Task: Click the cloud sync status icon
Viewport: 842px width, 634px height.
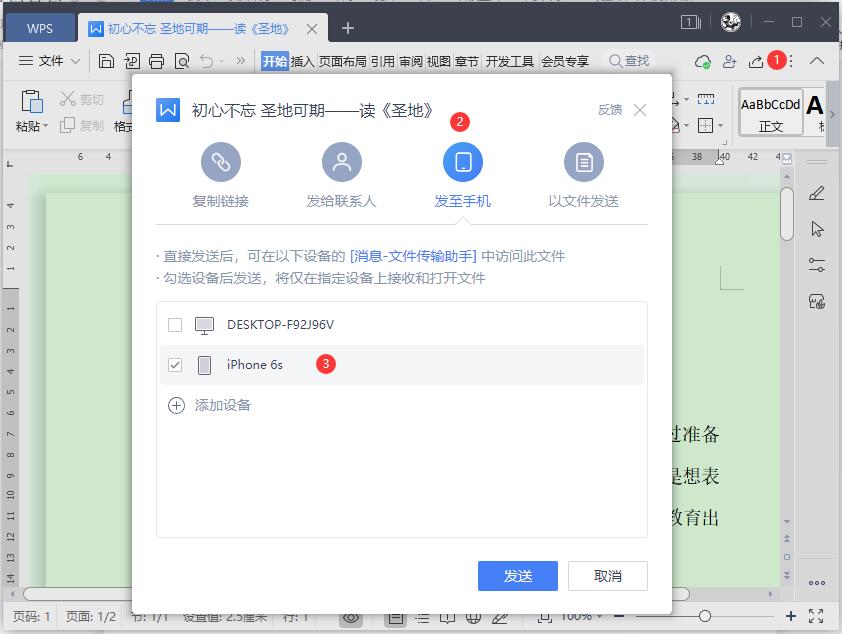Action: click(702, 62)
